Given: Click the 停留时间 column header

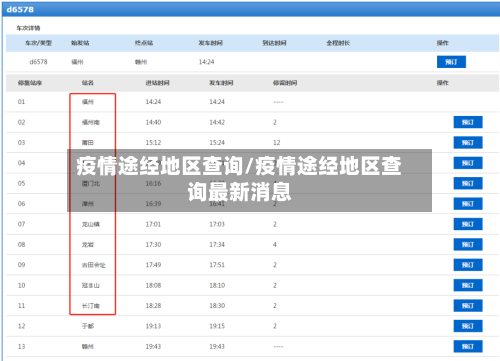Looking at the screenshot, I should coord(285,83).
